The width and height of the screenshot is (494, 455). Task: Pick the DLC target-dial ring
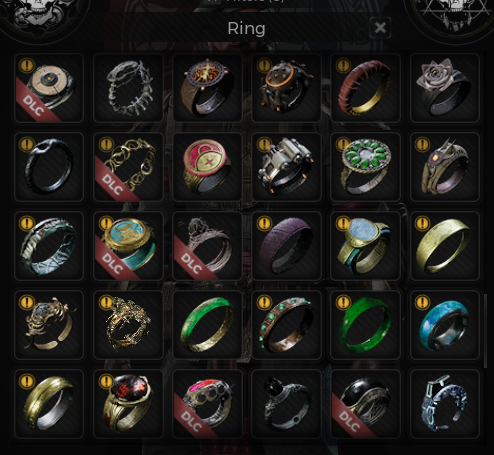pyautogui.click(x=49, y=88)
